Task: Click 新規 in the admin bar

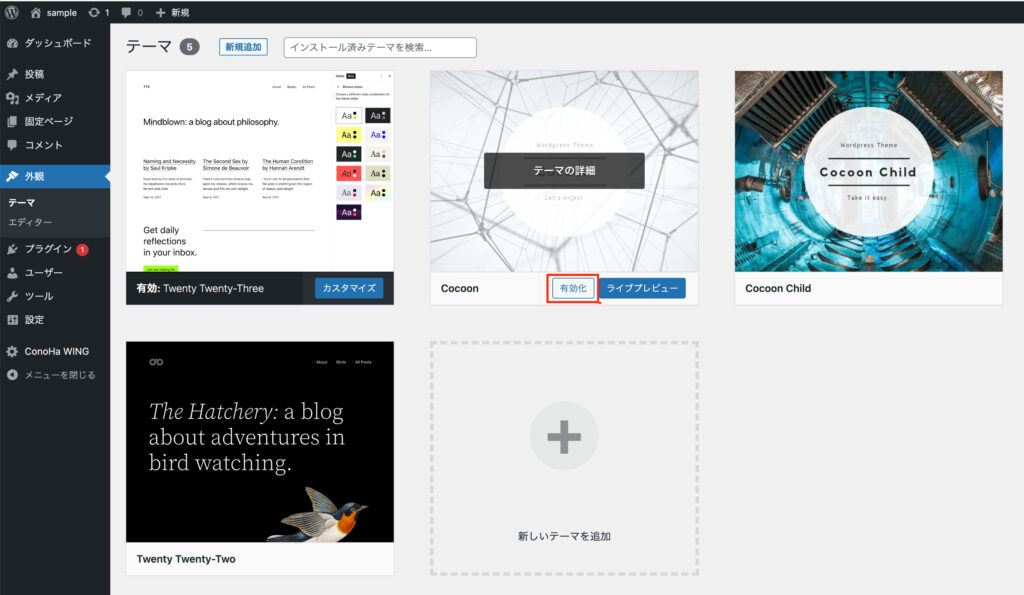Action: click(x=180, y=12)
